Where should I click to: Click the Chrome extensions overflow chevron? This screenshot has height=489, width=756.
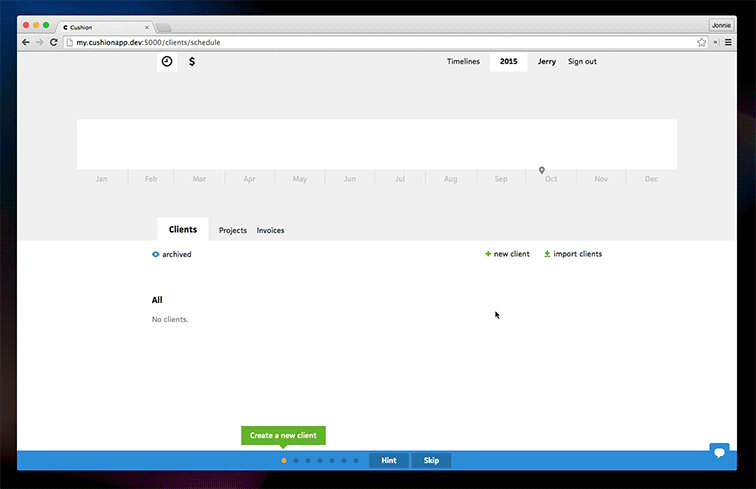tap(716, 42)
